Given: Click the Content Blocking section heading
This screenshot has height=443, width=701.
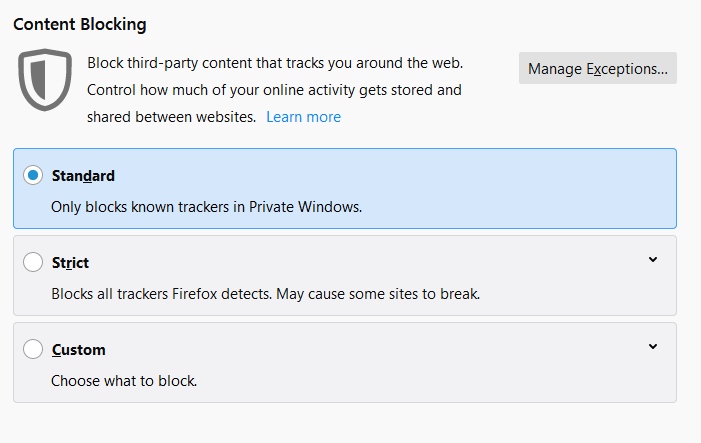Looking at the screenshot, I should click(x=80, y=24).
